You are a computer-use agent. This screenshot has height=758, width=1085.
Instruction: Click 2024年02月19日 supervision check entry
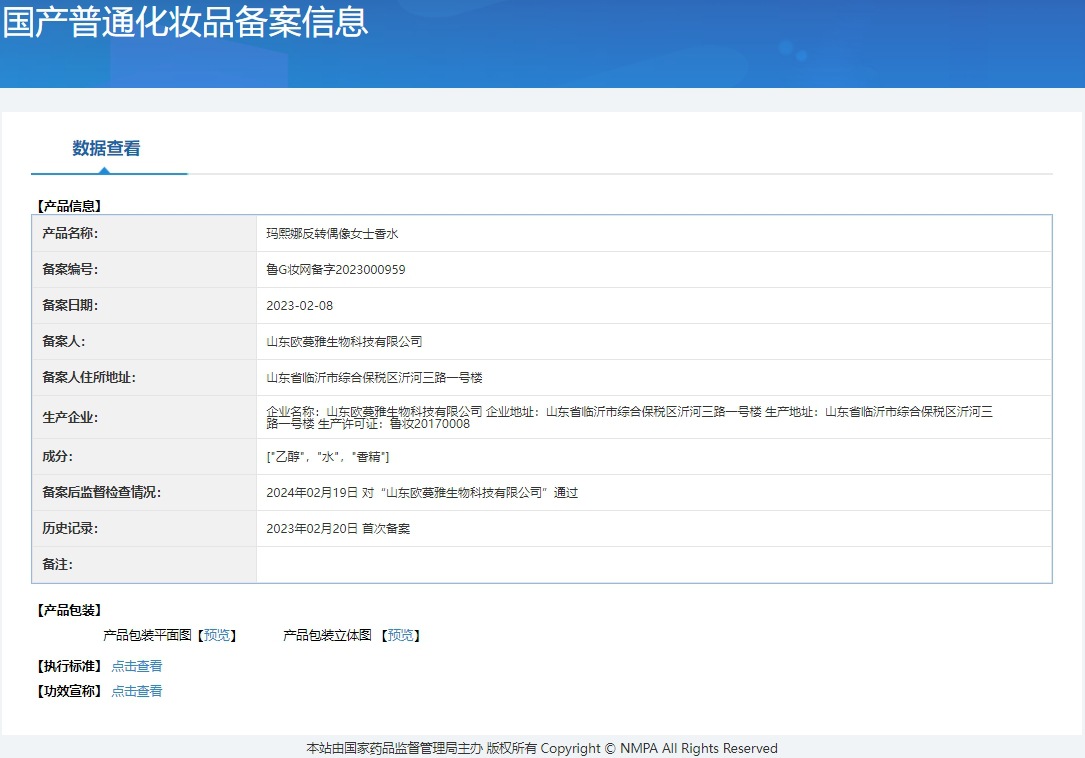tap(422, 493)
